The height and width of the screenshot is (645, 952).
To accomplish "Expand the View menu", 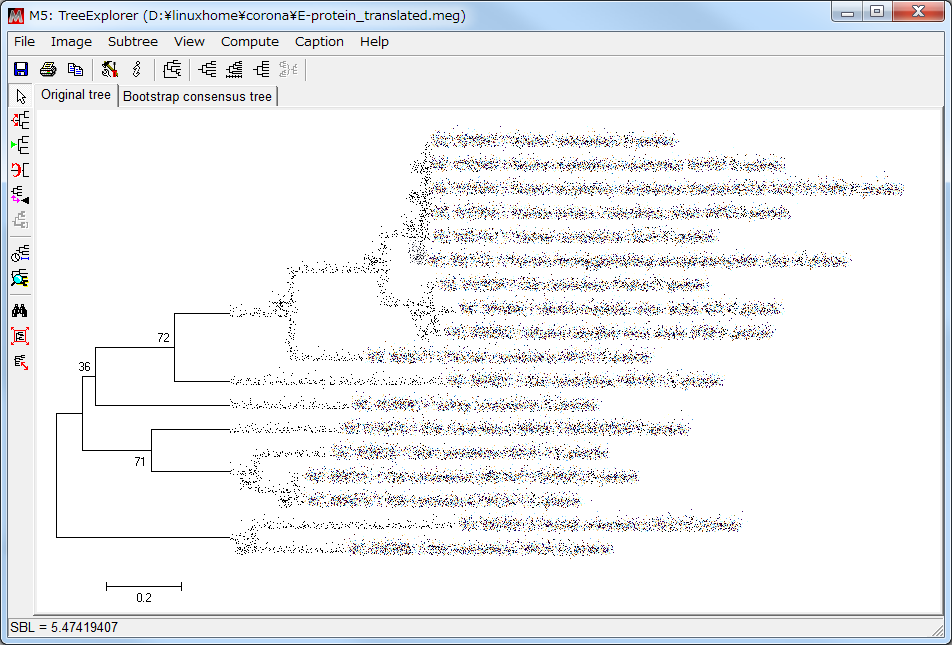I will (x=189, y=41).
